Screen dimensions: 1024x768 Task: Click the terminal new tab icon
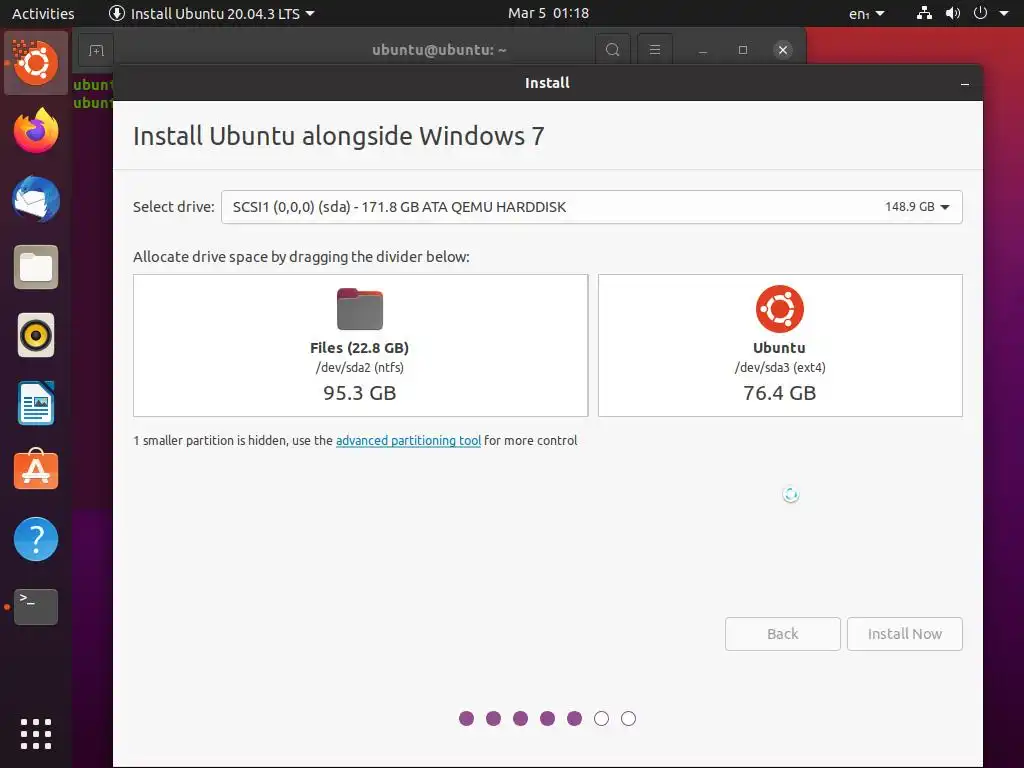click(96, 50)
